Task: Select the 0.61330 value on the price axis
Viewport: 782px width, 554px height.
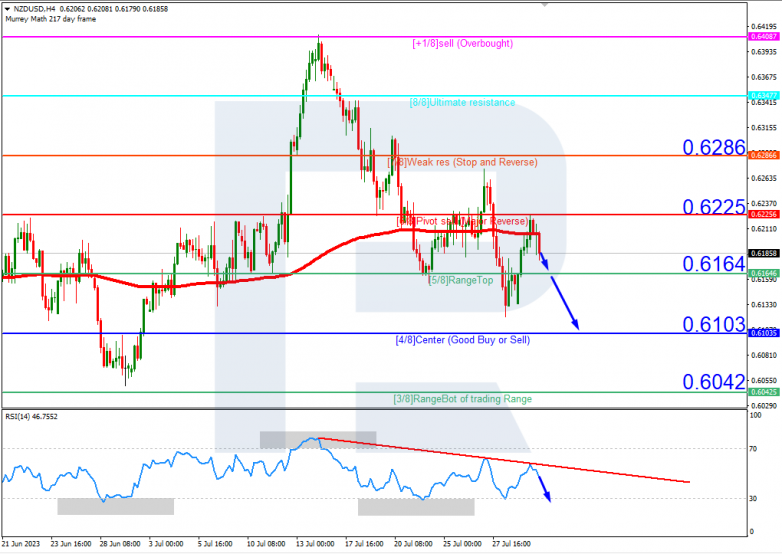Action: (764, 305)
